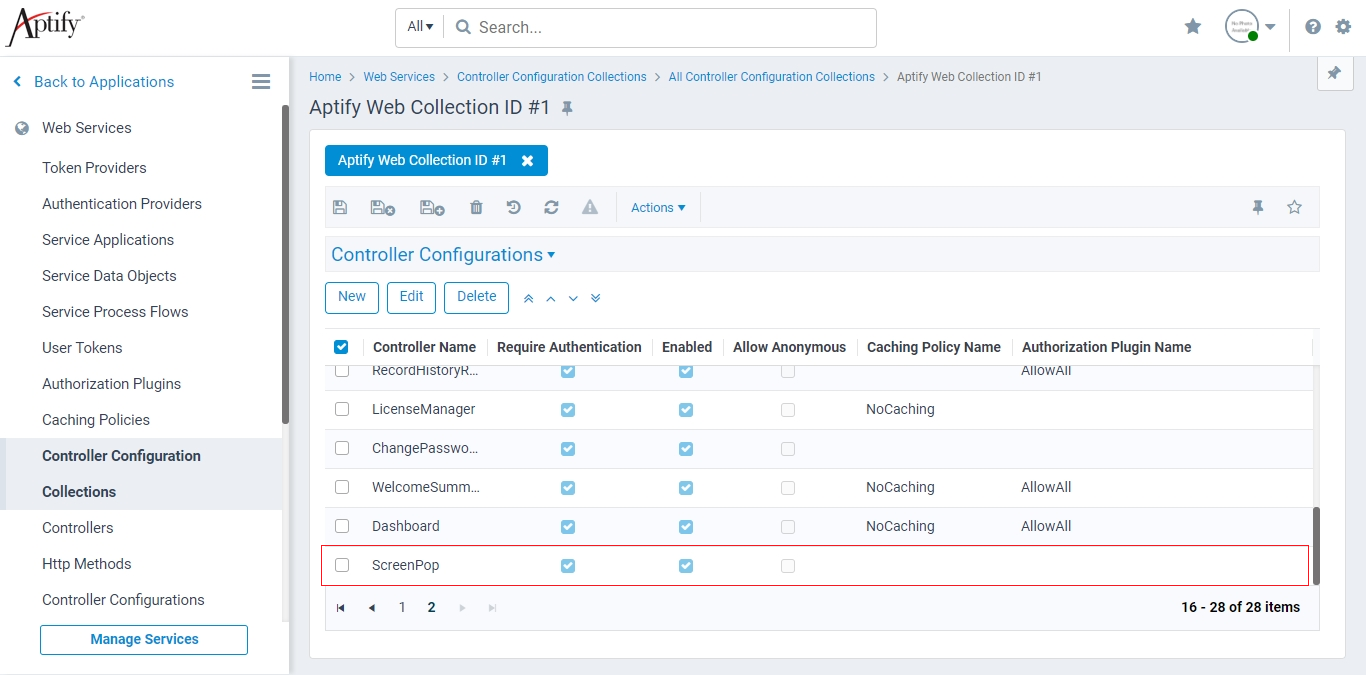Go to page 1 of the grid
Image resolution: width=1366 pixels, height=675 pixels.
coord(402,607)
